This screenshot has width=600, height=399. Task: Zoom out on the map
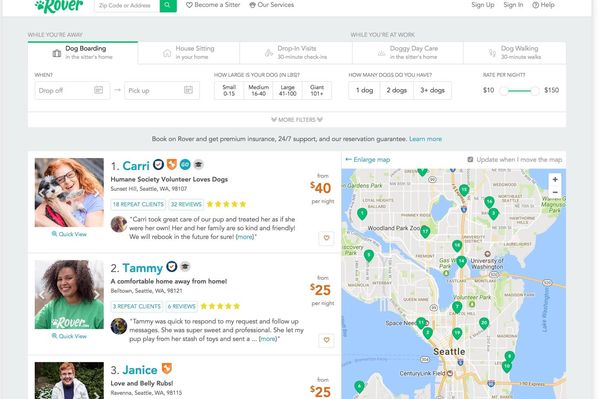(555, 192)
